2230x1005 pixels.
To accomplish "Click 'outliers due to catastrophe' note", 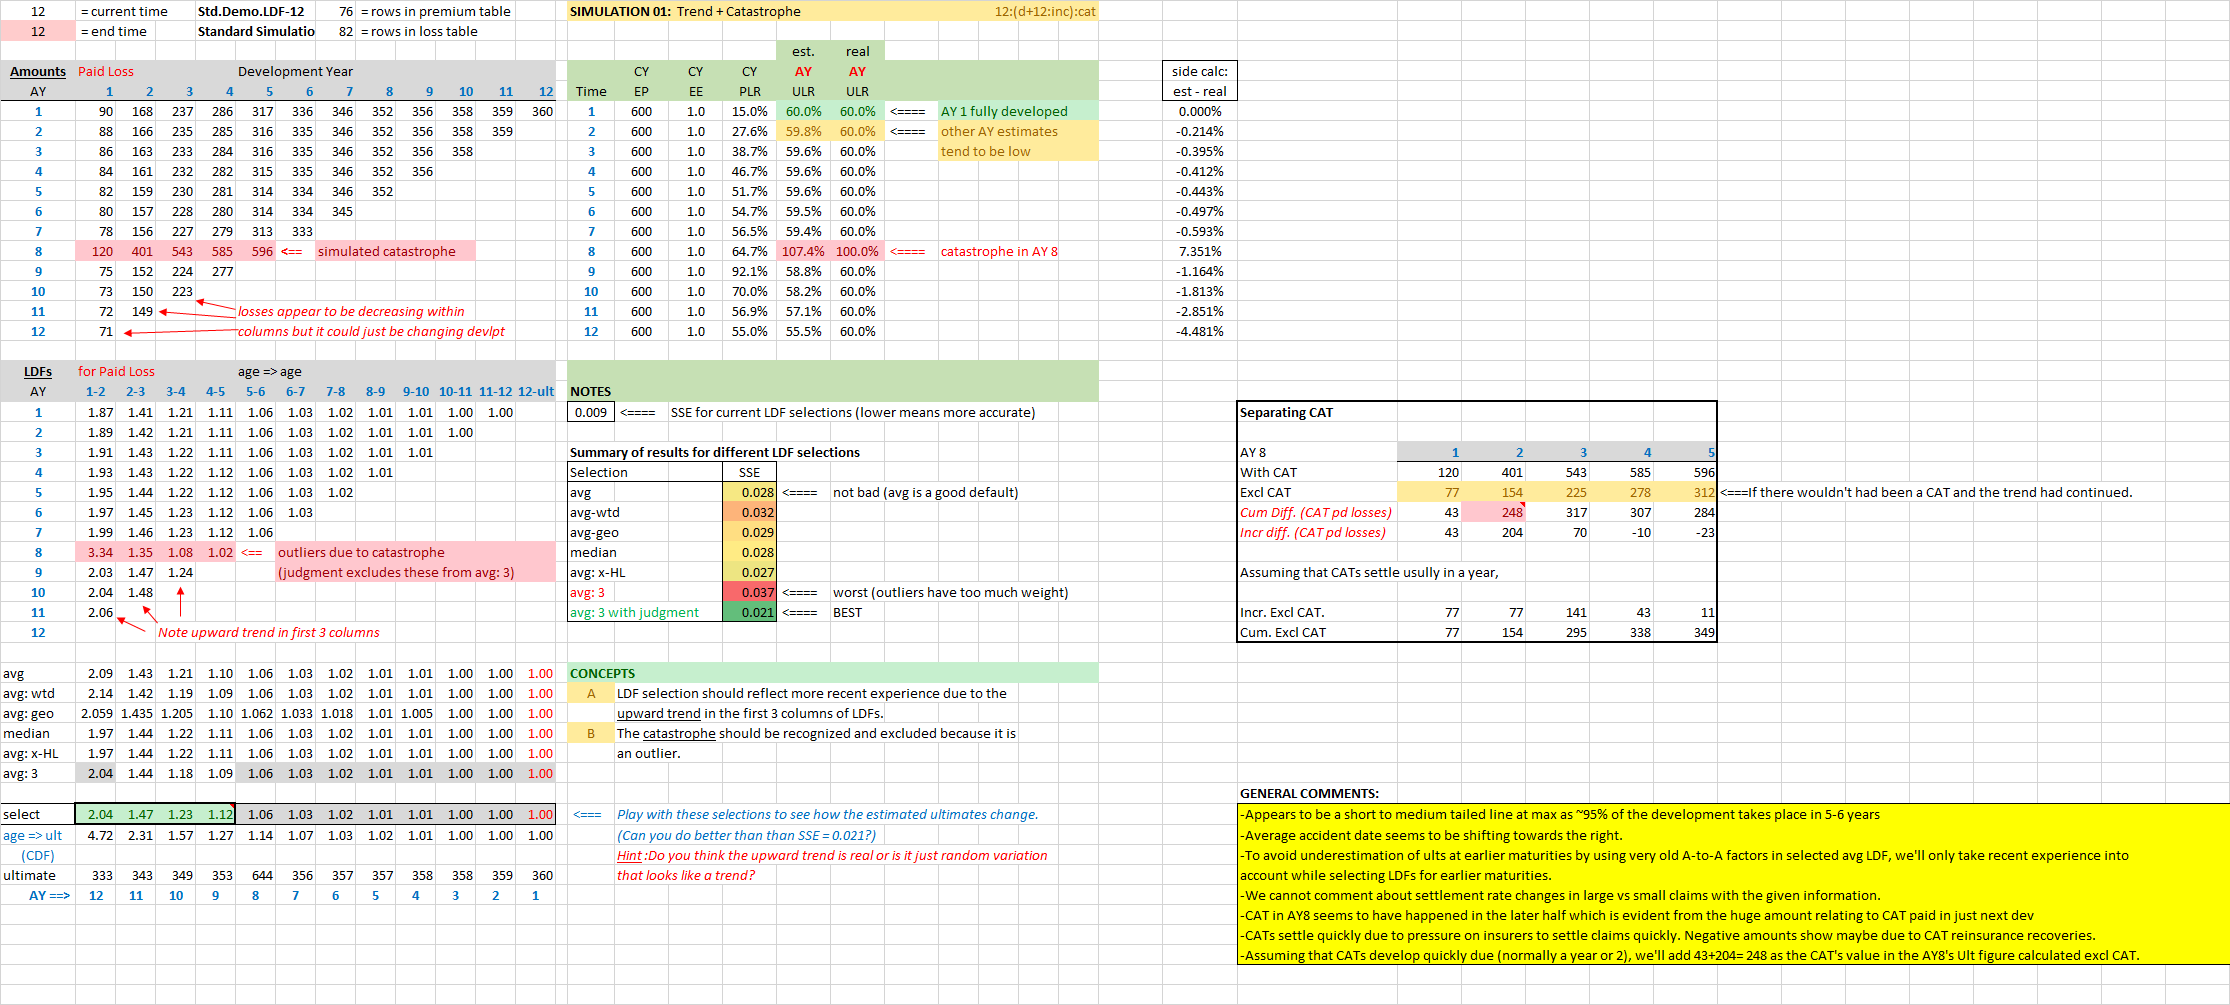I will pos(362,552).
